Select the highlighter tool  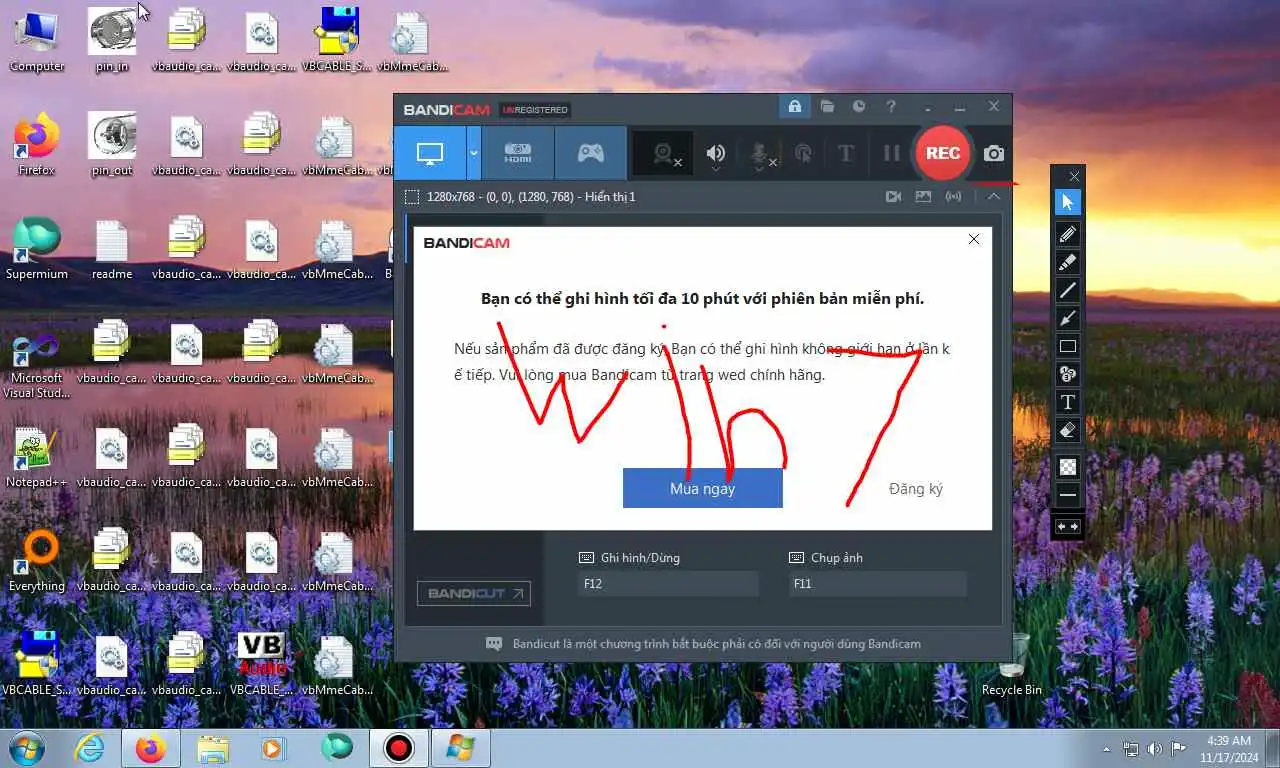pos(1067,262)
